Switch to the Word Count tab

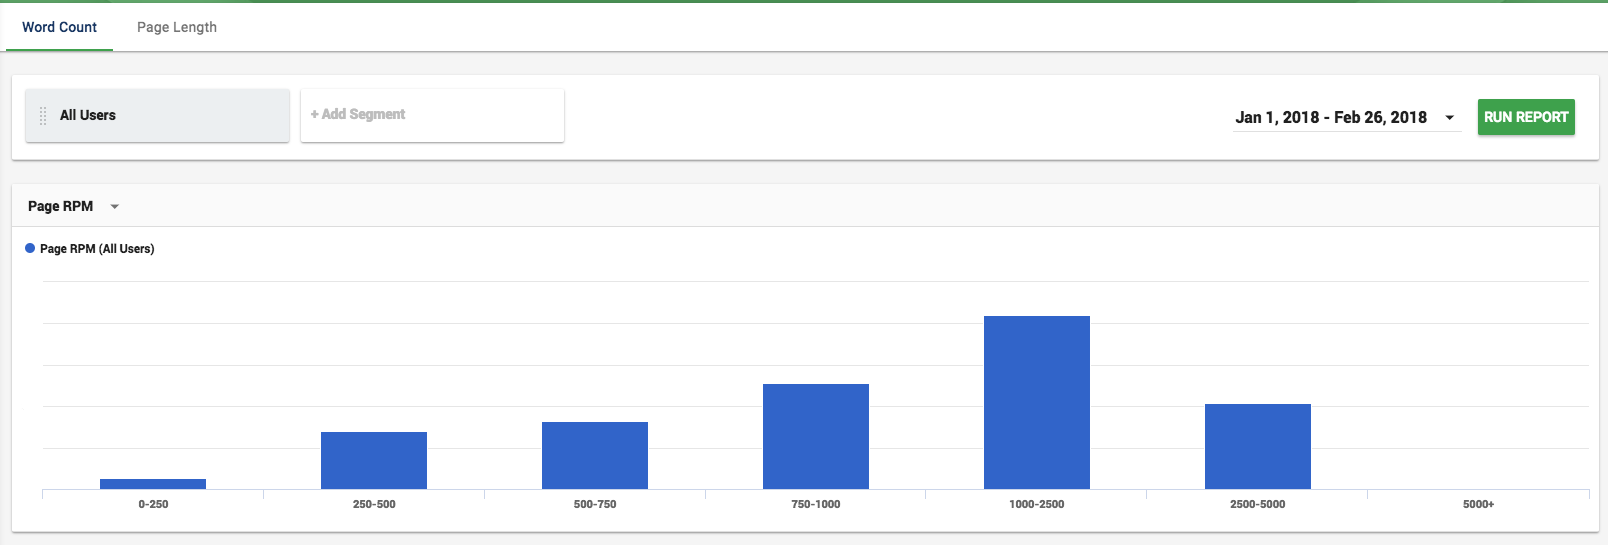click(x=59, y=27)
